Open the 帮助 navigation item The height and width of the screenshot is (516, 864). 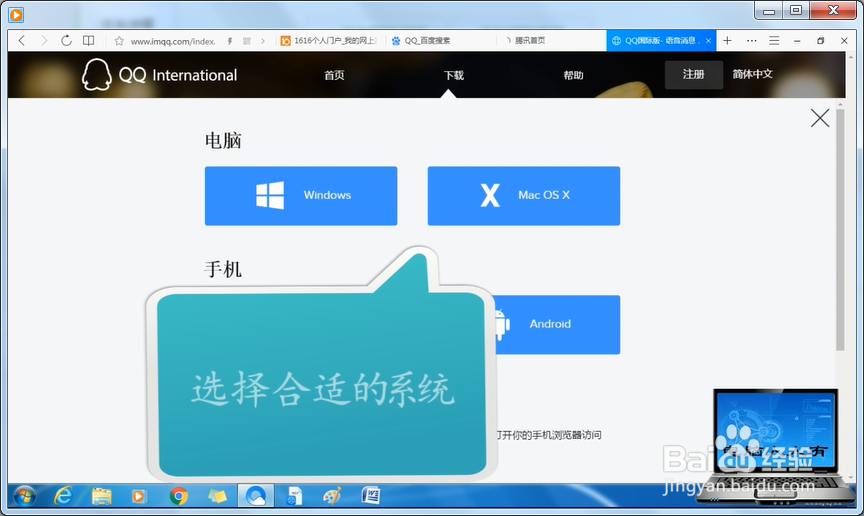coord(574,75)
